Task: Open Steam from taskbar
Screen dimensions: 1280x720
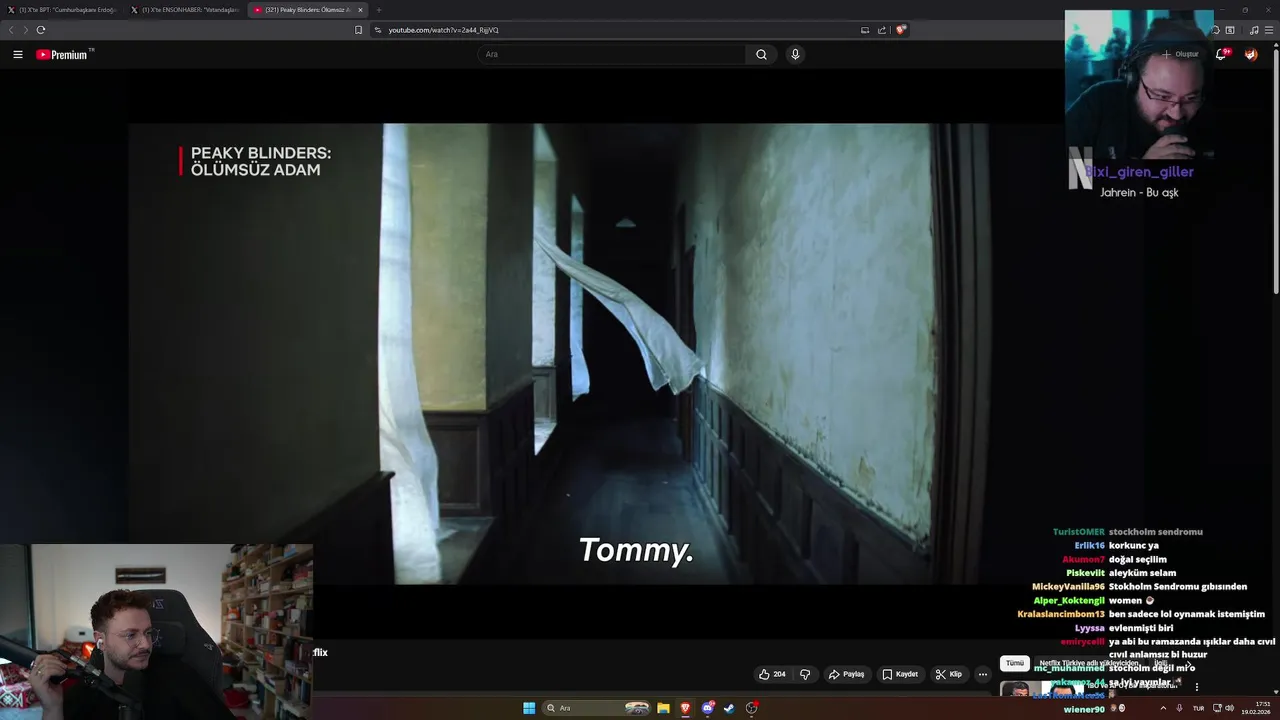Action: coord(729,708)
